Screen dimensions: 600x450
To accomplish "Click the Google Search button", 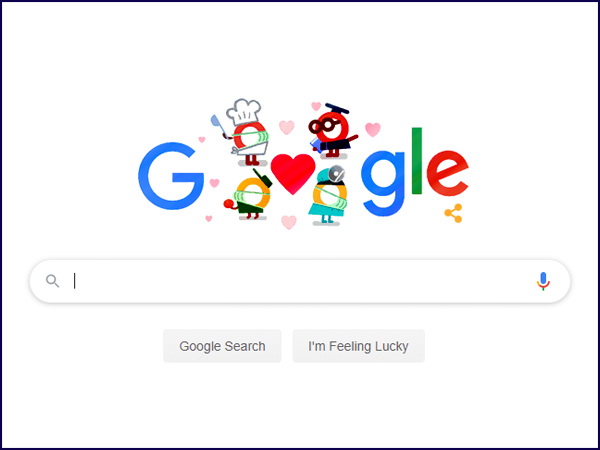I will coord(222,346).
